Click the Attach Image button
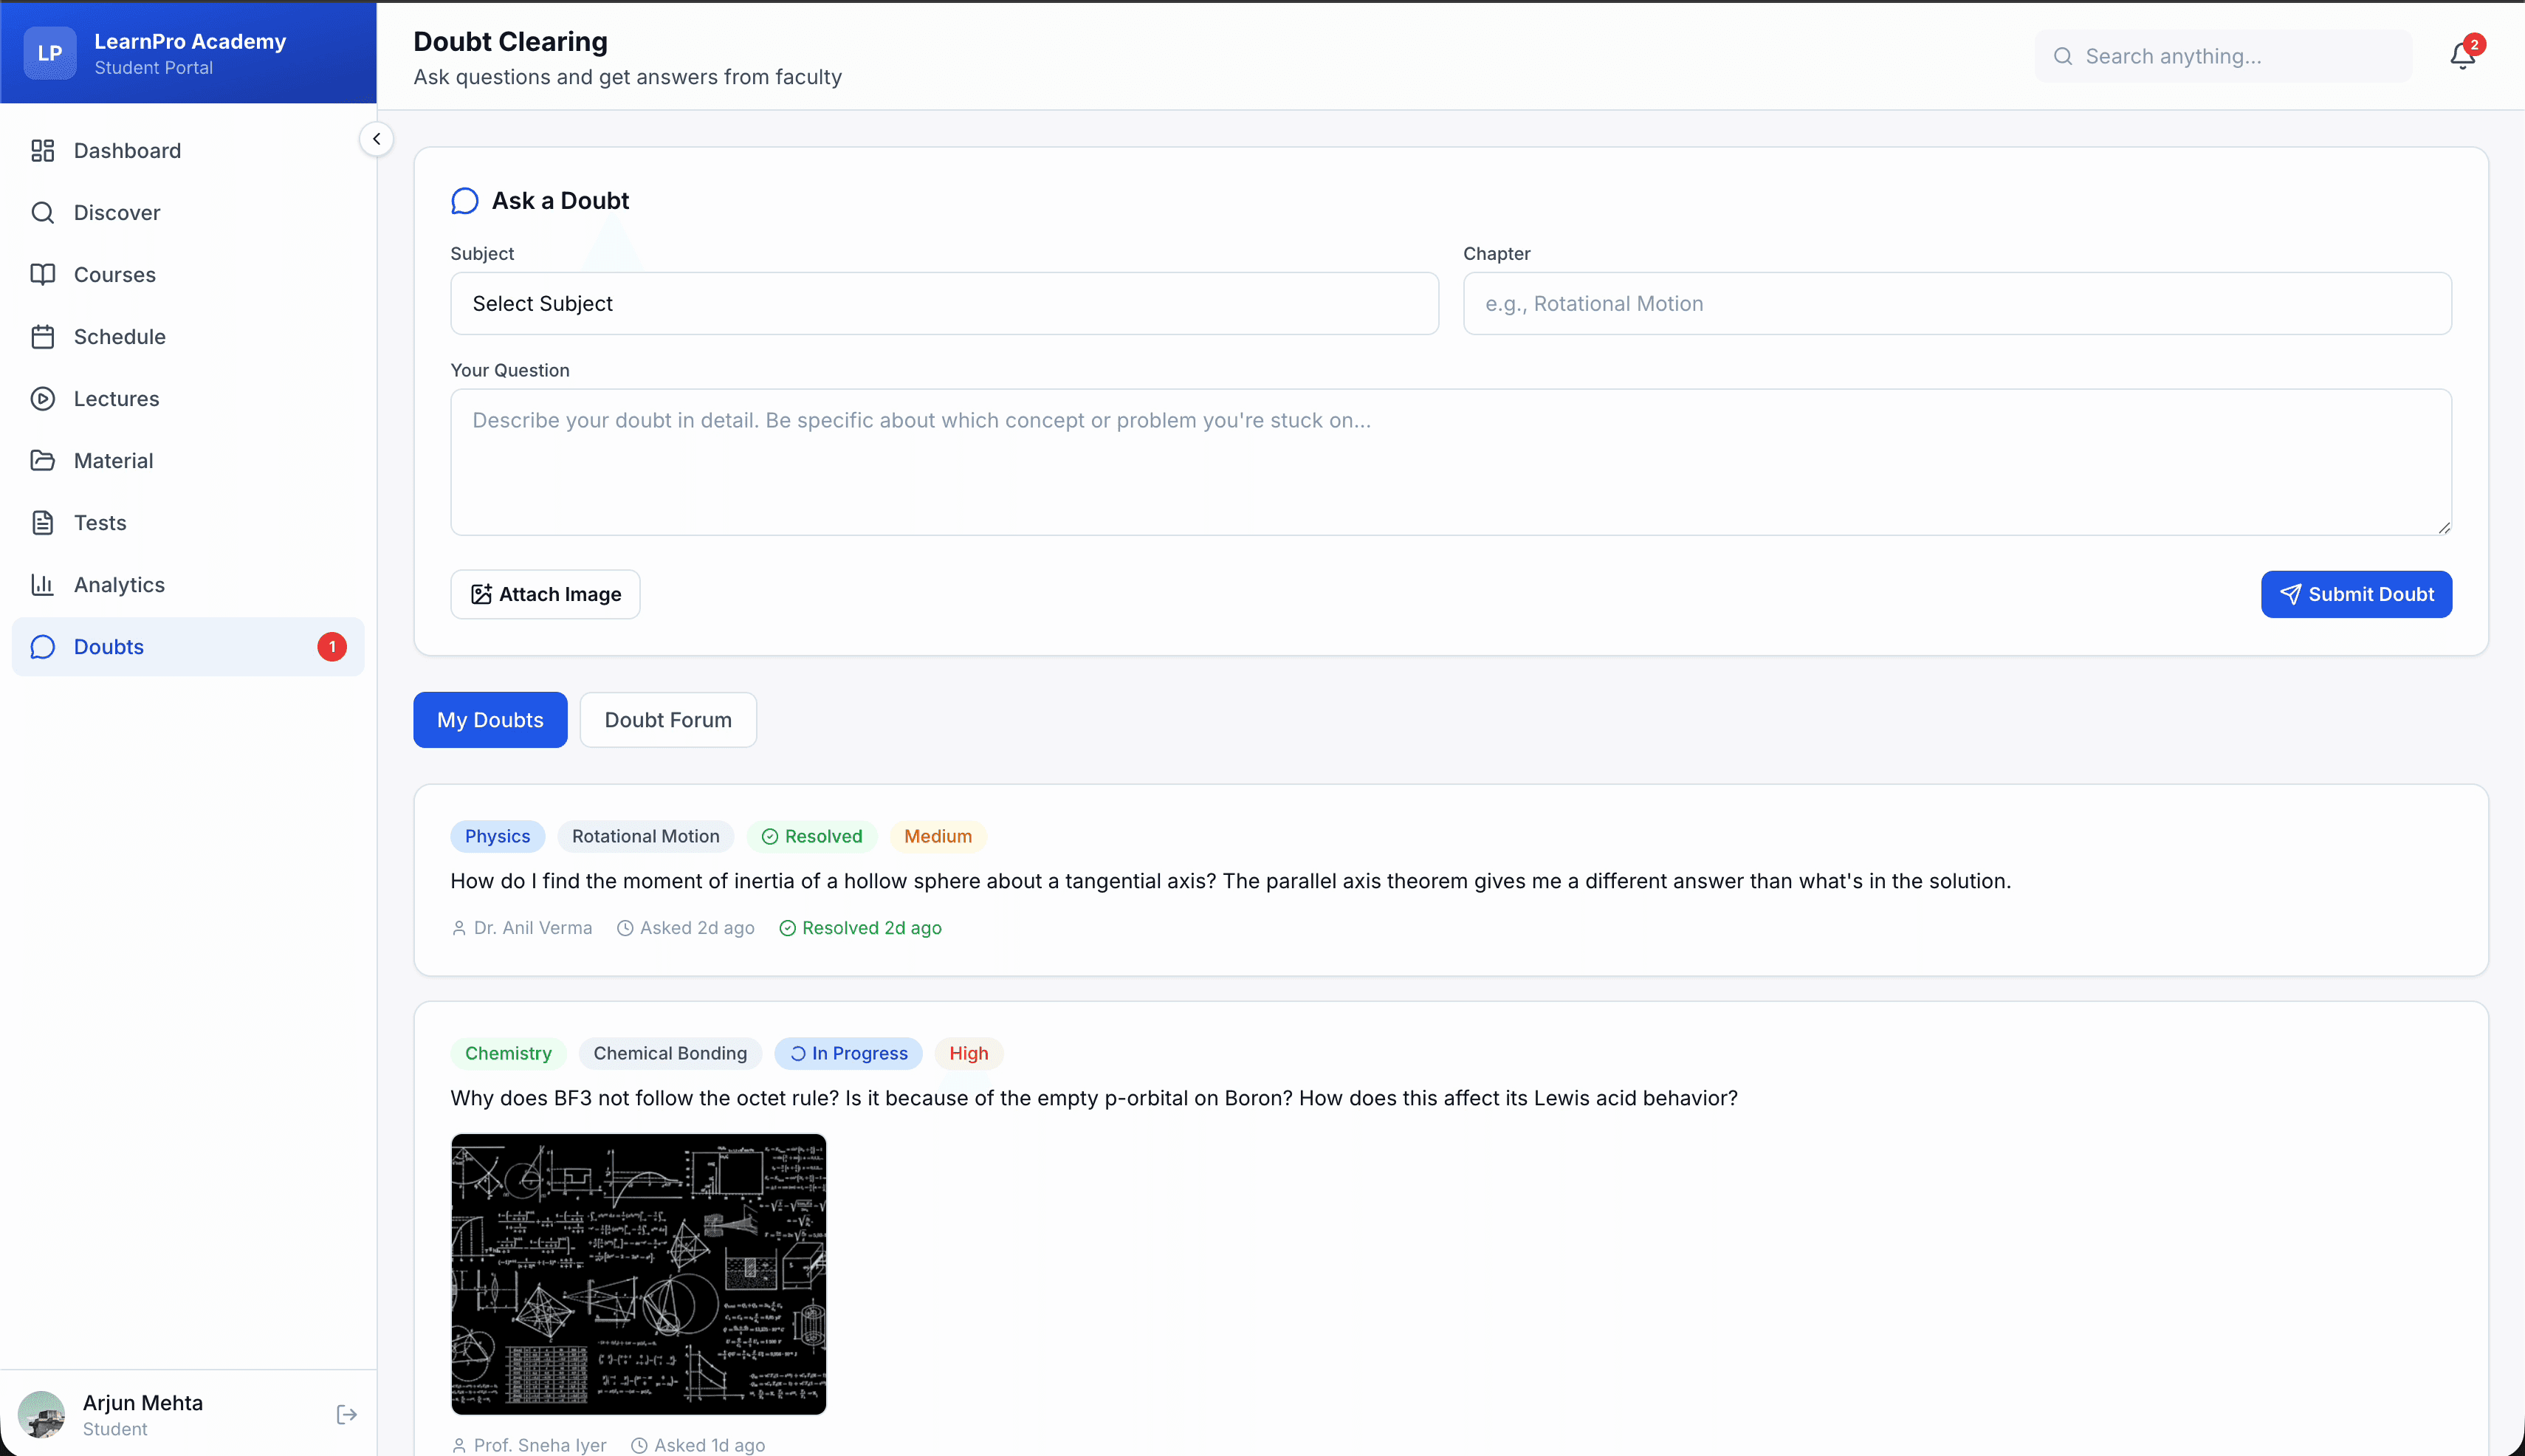 pyautogui.click(x=544, y=593)
